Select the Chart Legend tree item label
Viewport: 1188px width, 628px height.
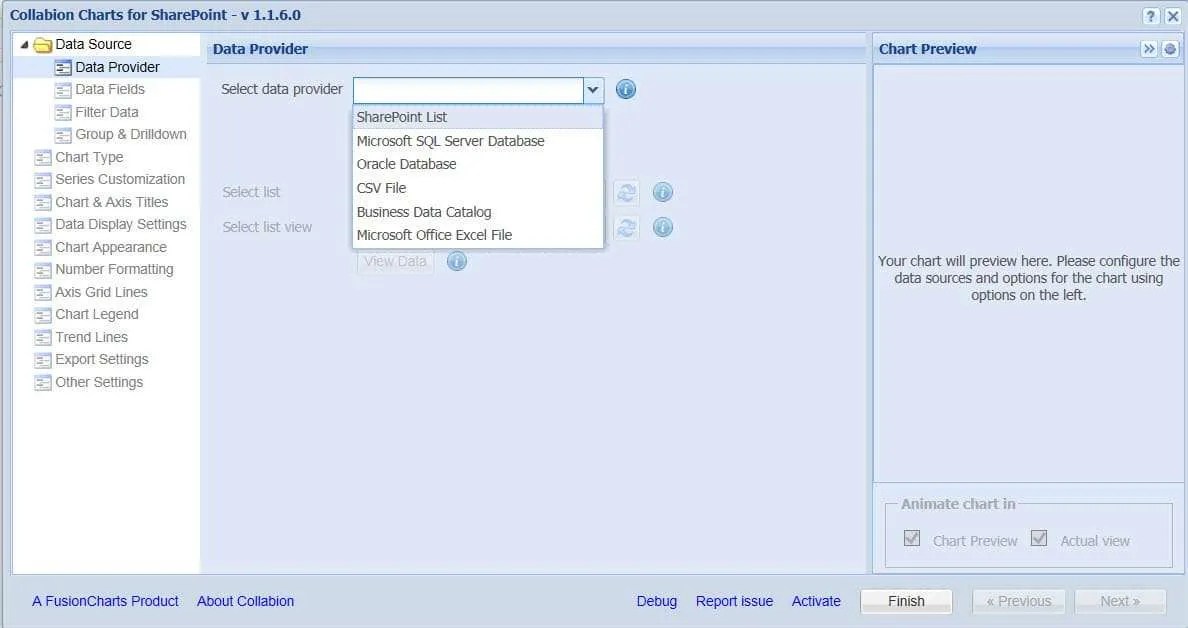97,314
